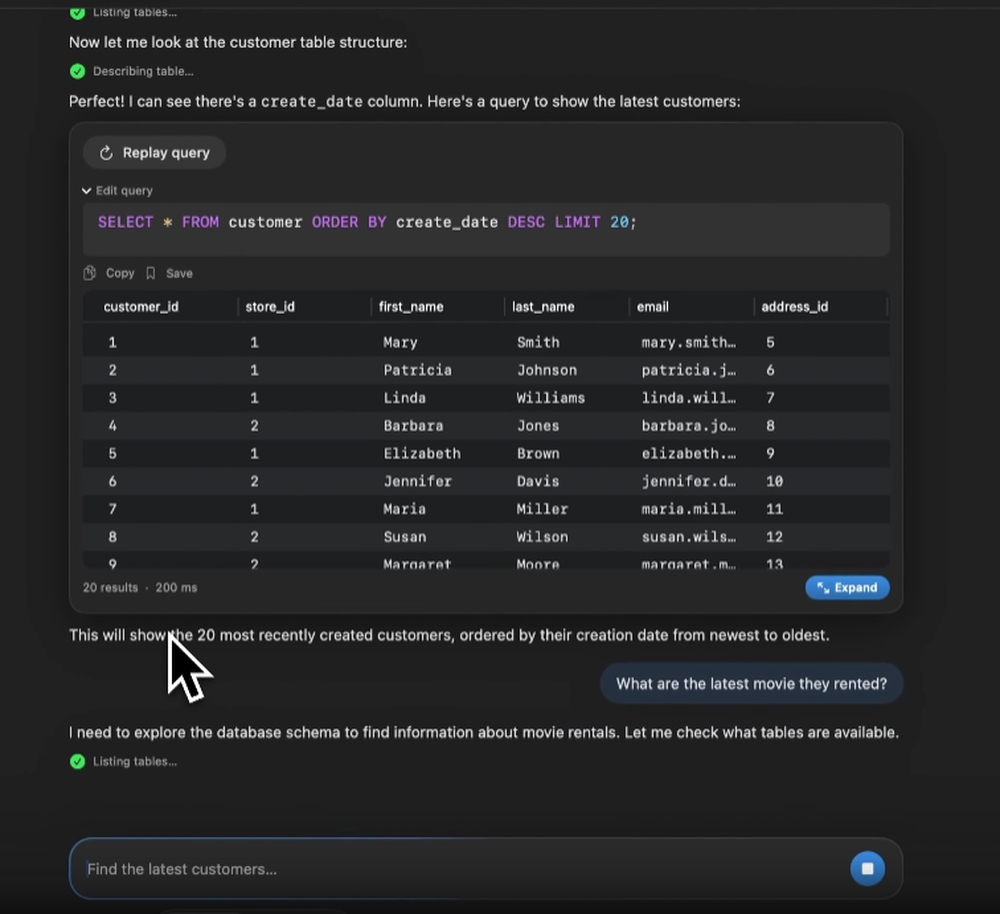Click the 'Patricia' first name cell
Image resolution: width=1000 pixels, height=914 pixels.
[x=417, y=370]
